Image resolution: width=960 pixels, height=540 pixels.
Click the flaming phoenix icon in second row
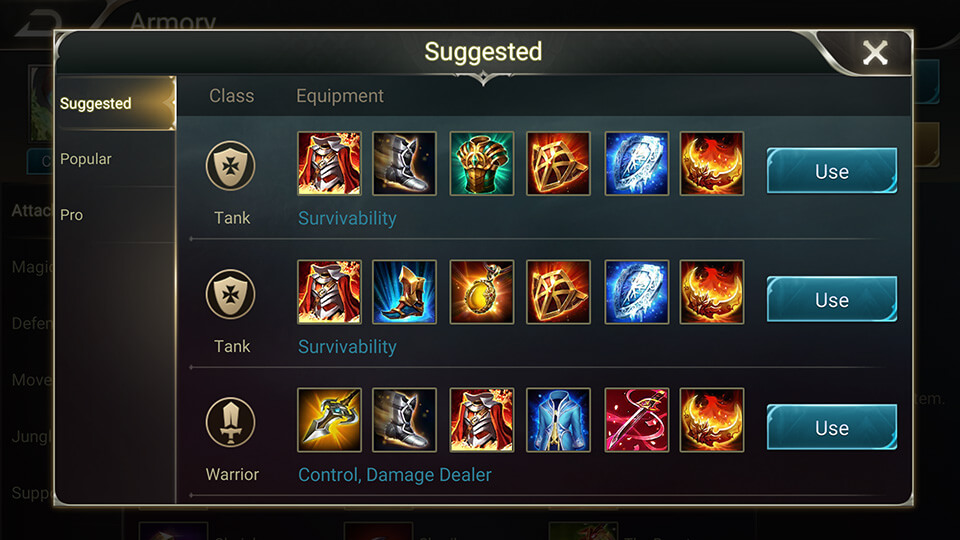click(x=711, y=292)
